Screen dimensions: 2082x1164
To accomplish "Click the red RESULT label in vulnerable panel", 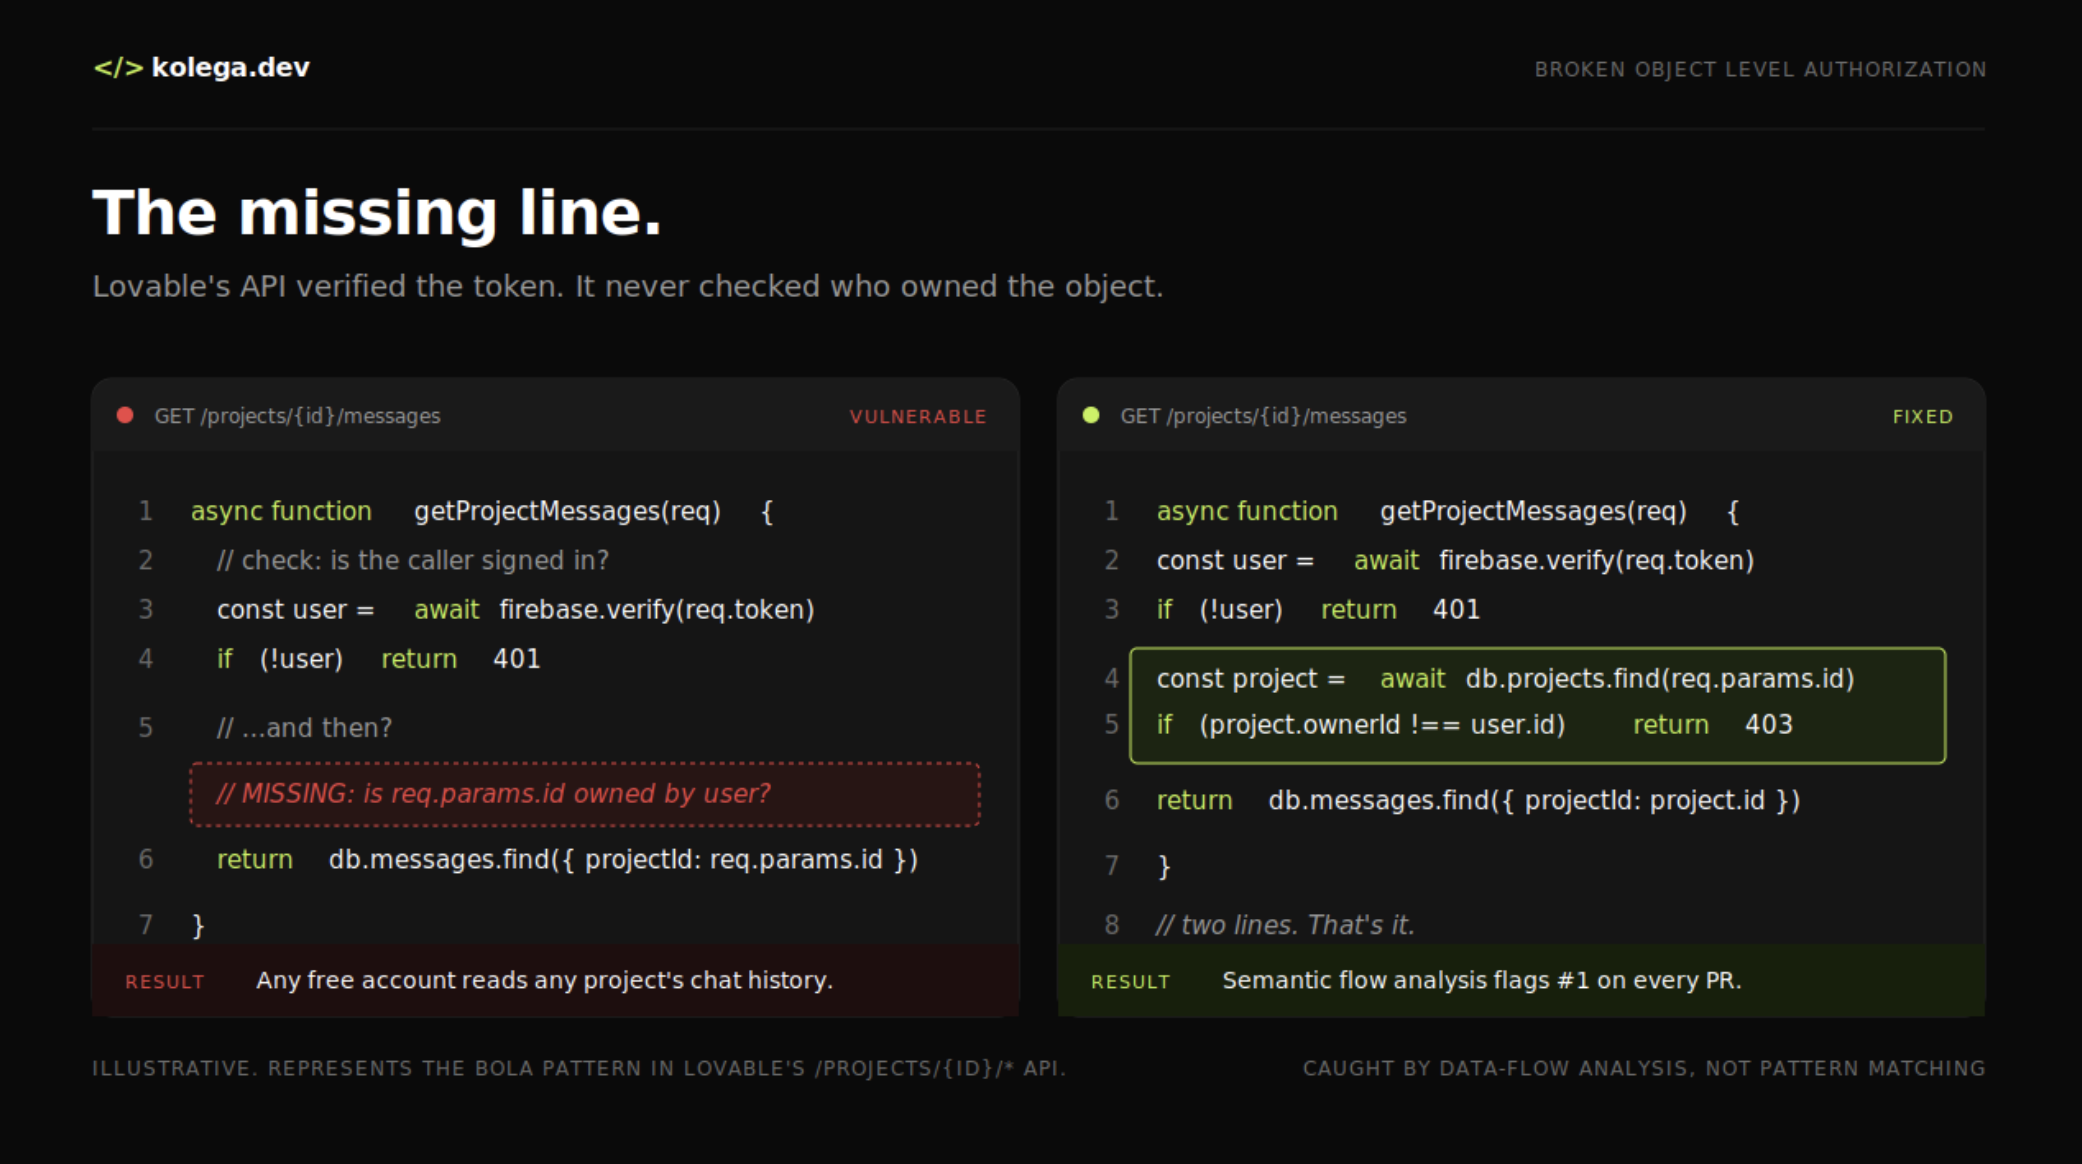I will (165, 982).
